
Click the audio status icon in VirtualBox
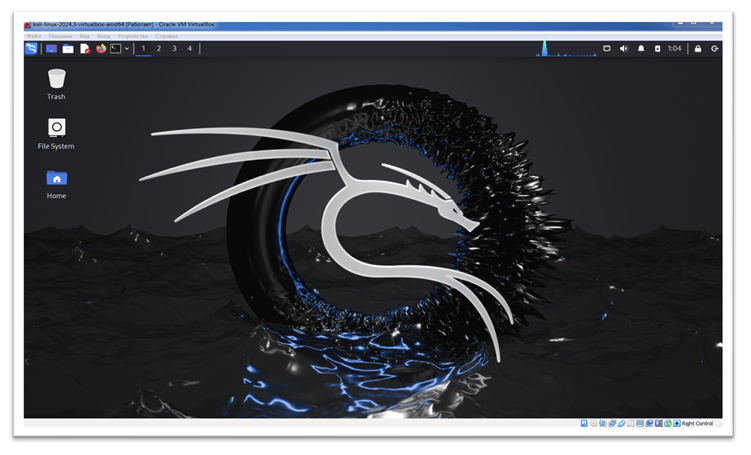point(603,423)
